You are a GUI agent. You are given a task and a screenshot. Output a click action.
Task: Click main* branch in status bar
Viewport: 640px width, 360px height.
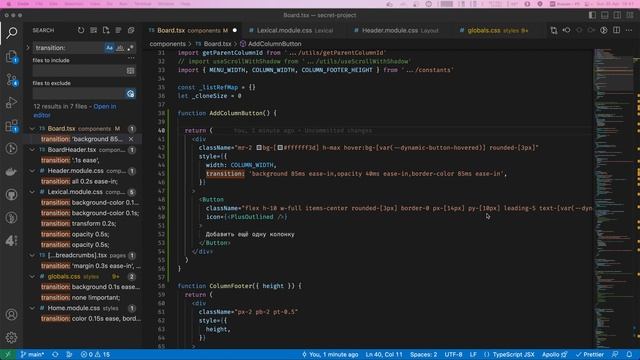click(x=33, y=354)
